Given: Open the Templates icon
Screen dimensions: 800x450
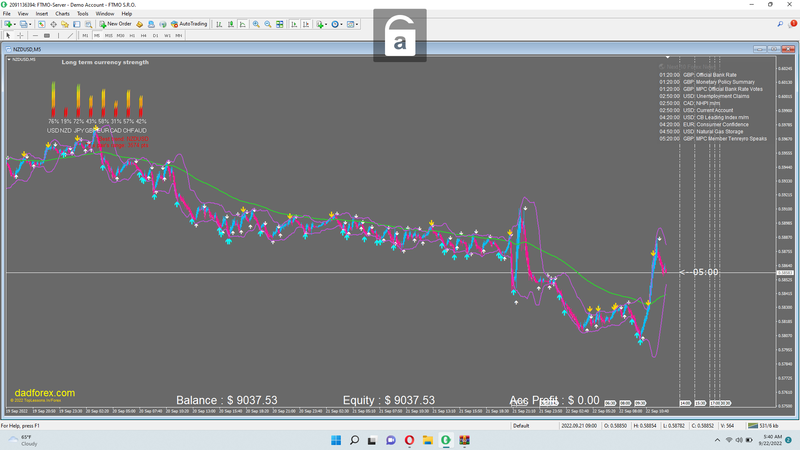Looking at the screenshot, I should (x=350, y=24).
